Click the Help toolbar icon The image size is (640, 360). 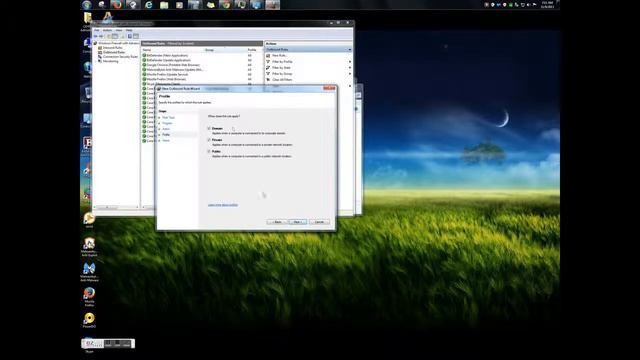click(130, 36)
